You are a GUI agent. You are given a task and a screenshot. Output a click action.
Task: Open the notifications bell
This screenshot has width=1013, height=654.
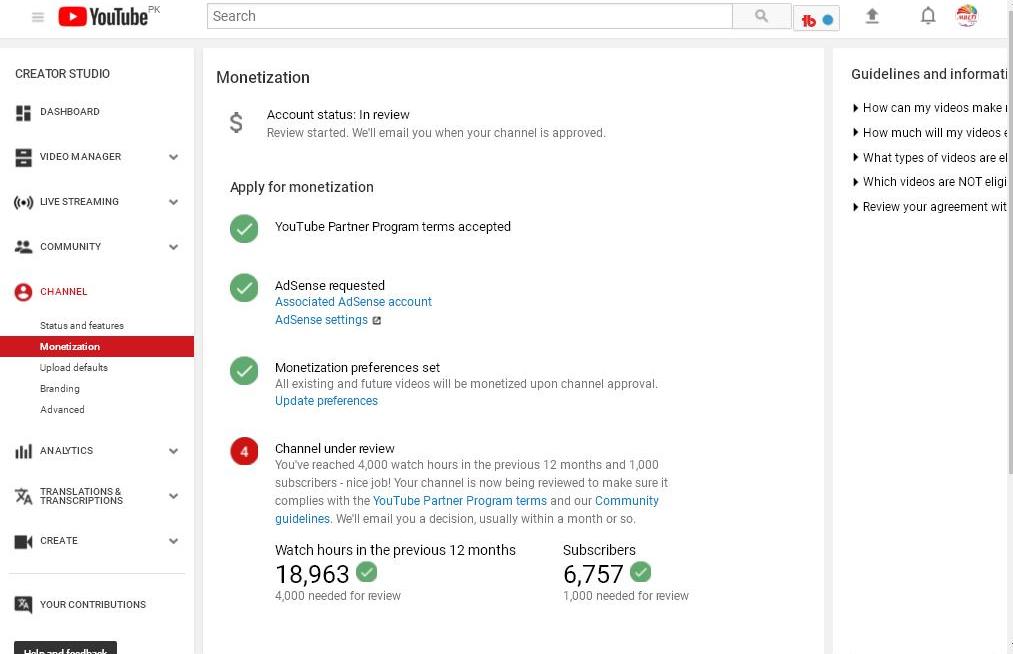928,16
